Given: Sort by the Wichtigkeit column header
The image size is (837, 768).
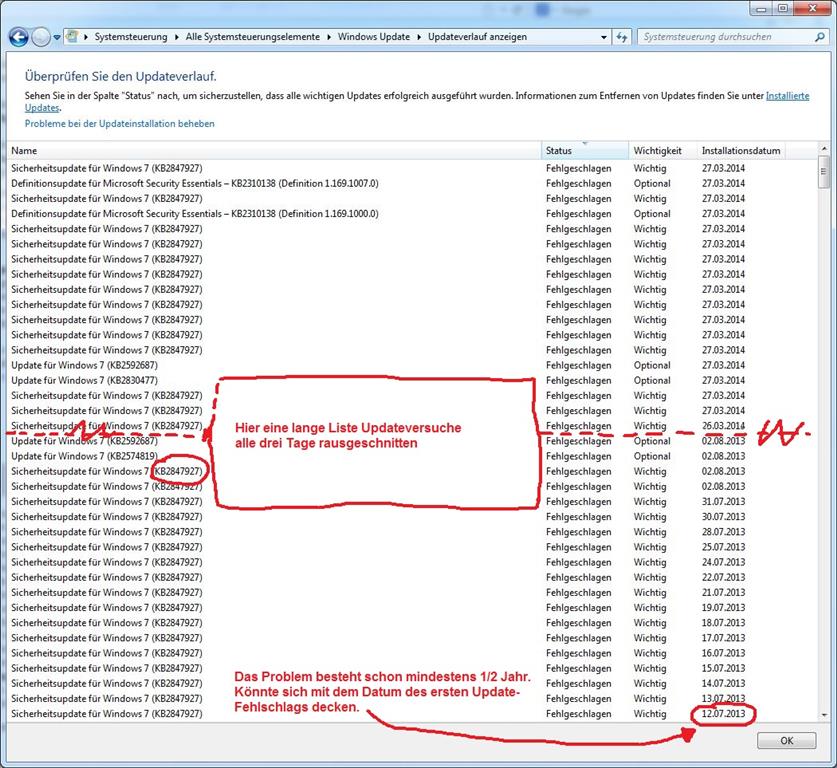Looking at the screenshot, I should 663,151.
